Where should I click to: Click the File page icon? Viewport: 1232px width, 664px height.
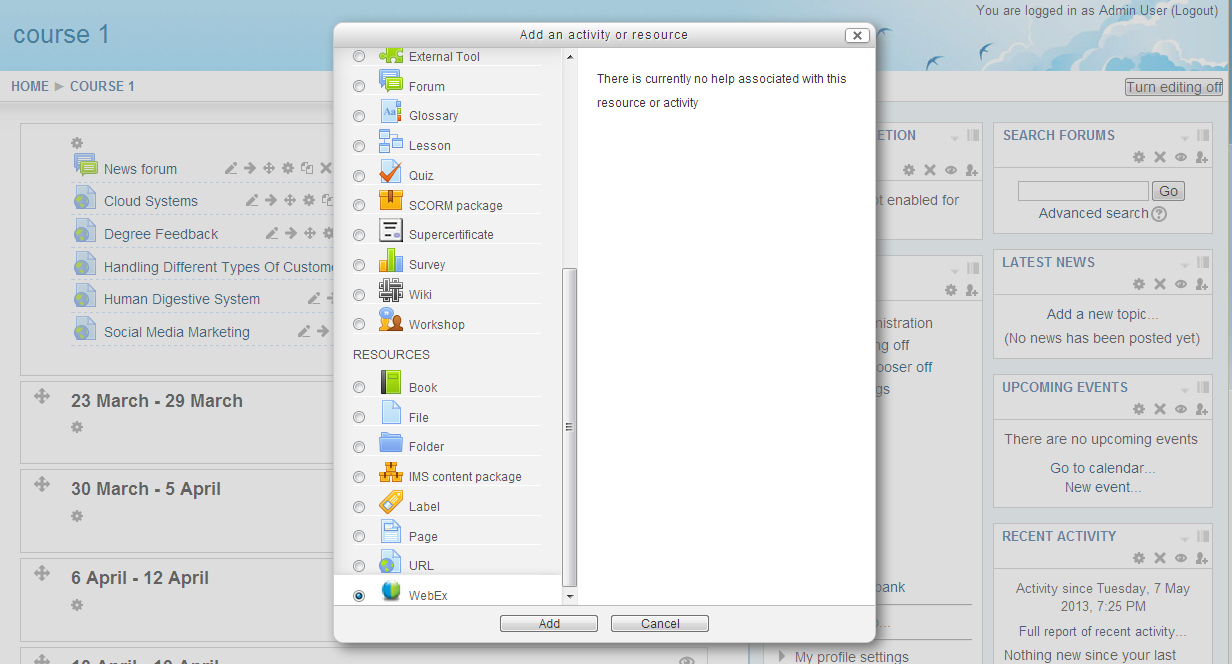tap(391, 413)
